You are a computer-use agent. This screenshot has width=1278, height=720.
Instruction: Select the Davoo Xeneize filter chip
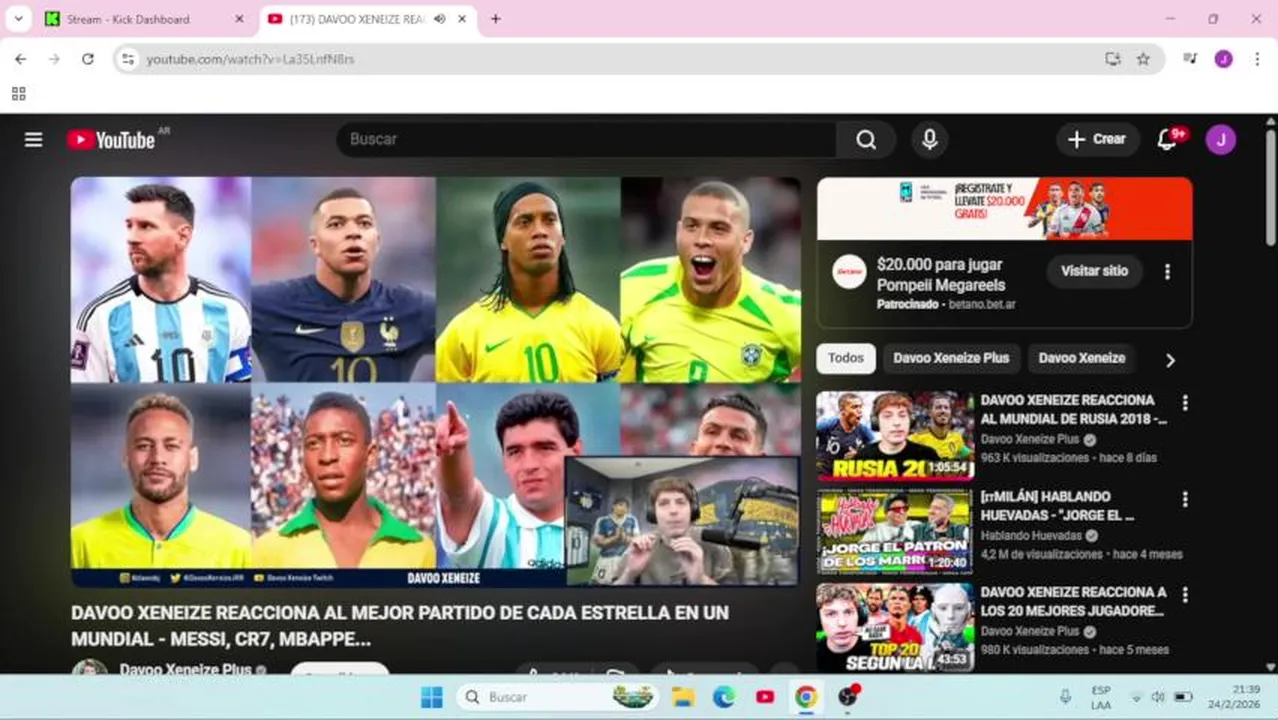click(x=1081, y=358)
